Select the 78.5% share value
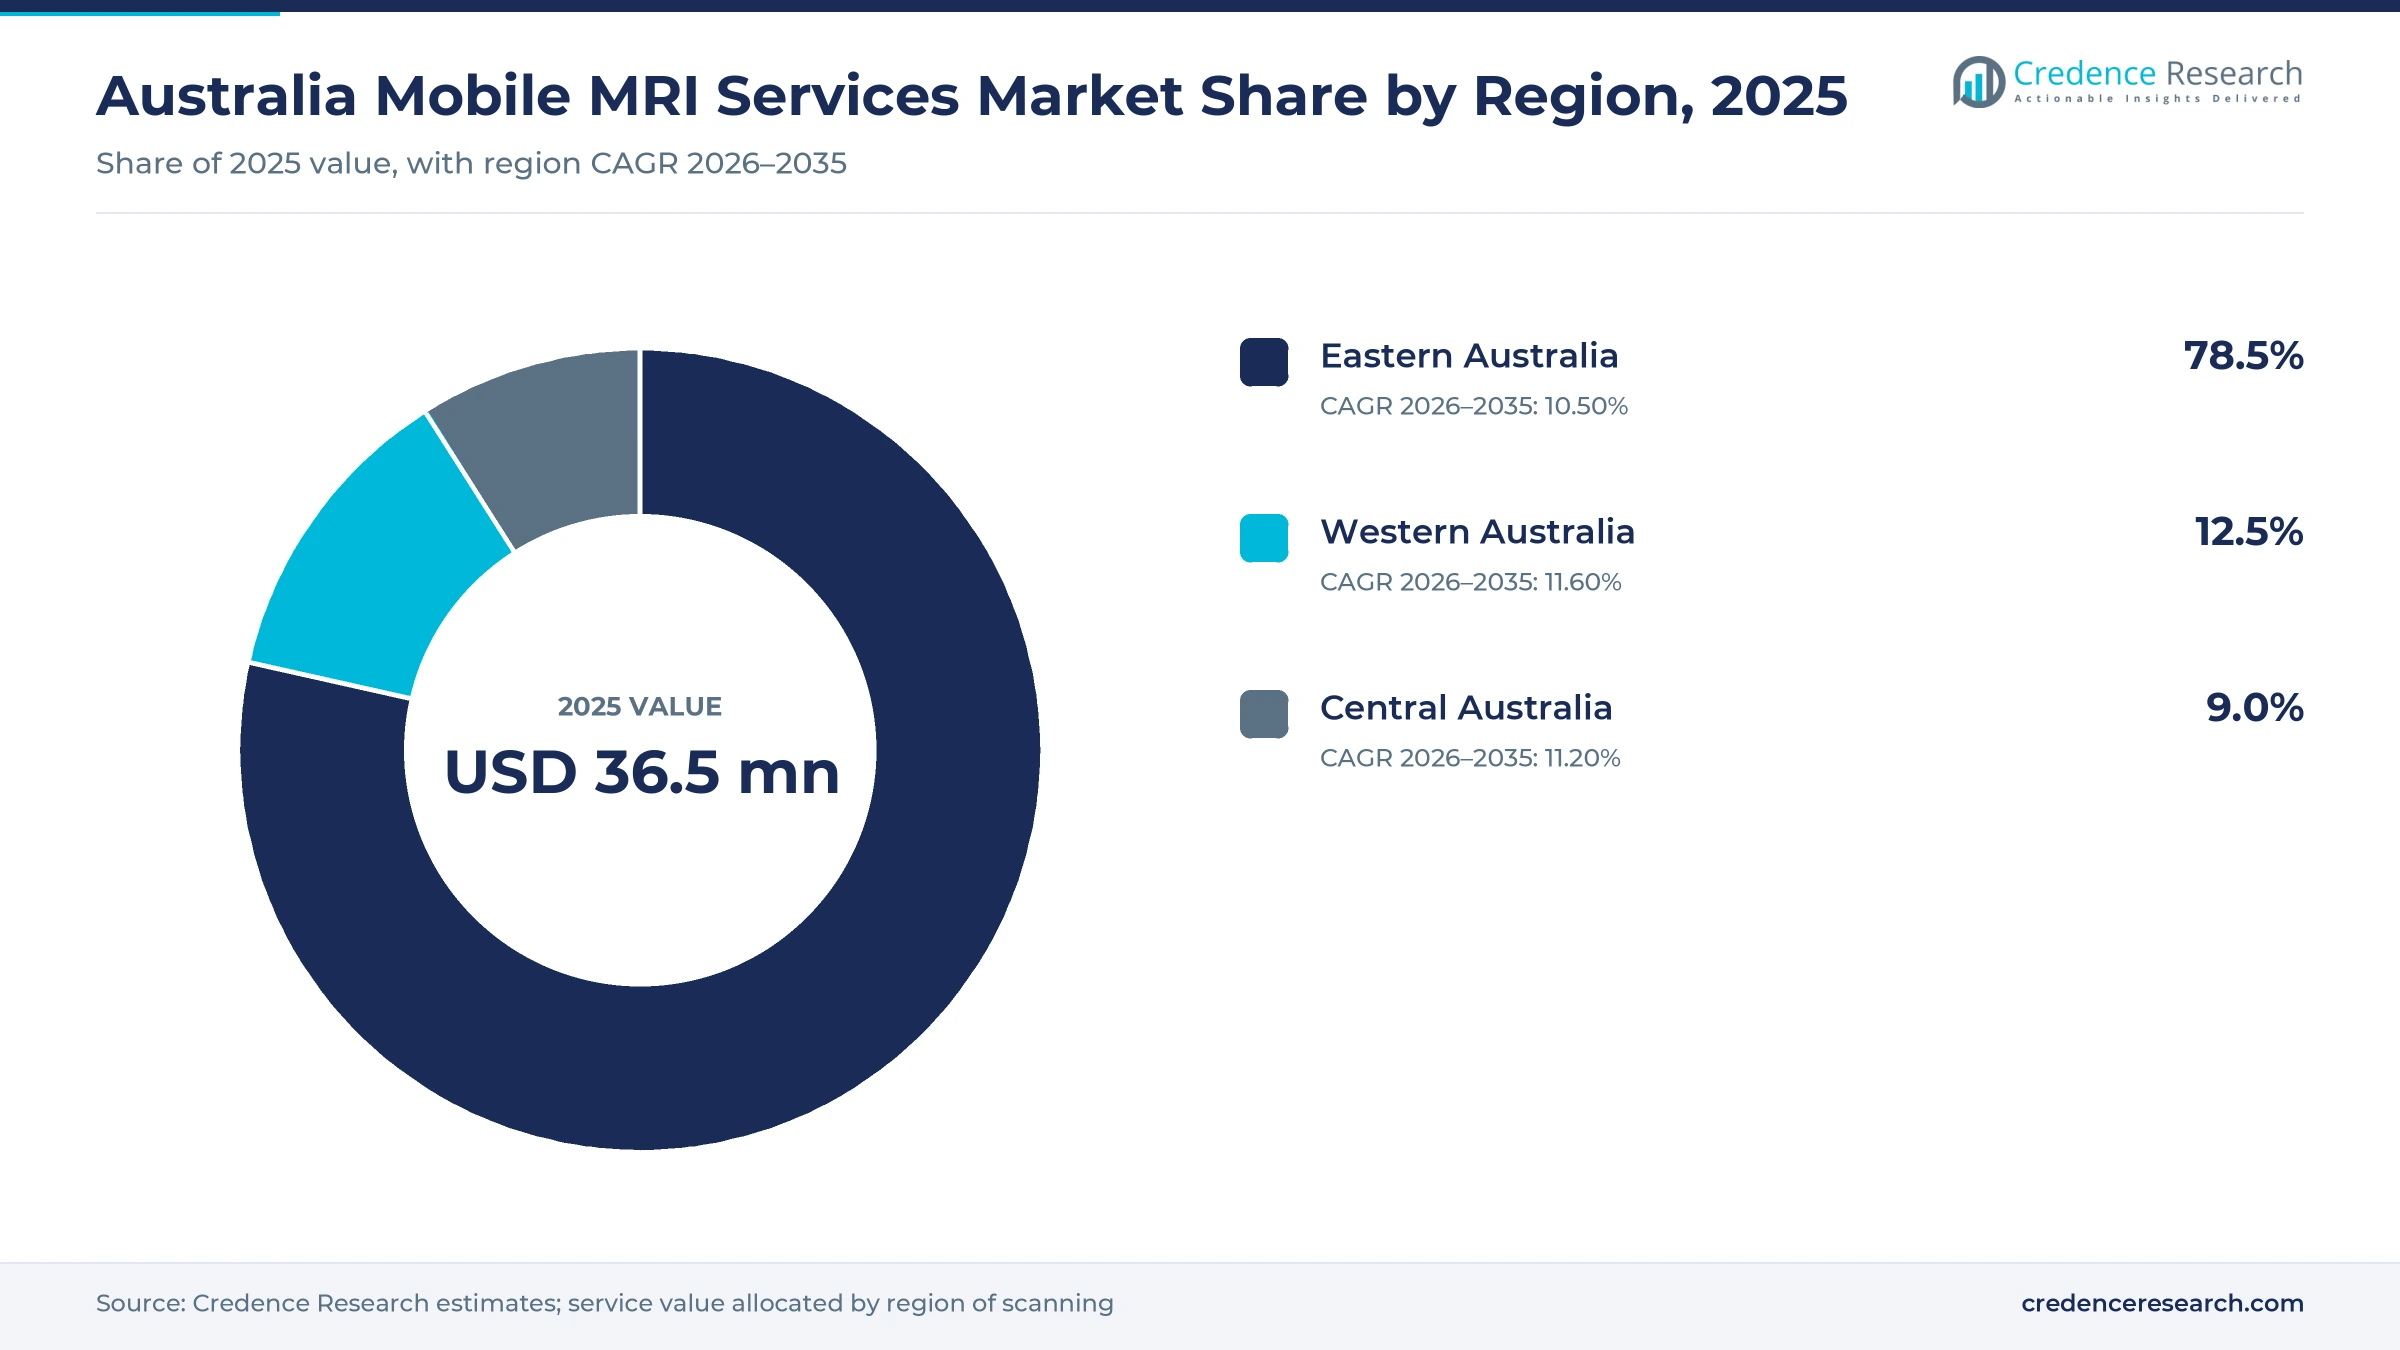Viewport: 2400px width, 1350px height. click(2243, 356)
